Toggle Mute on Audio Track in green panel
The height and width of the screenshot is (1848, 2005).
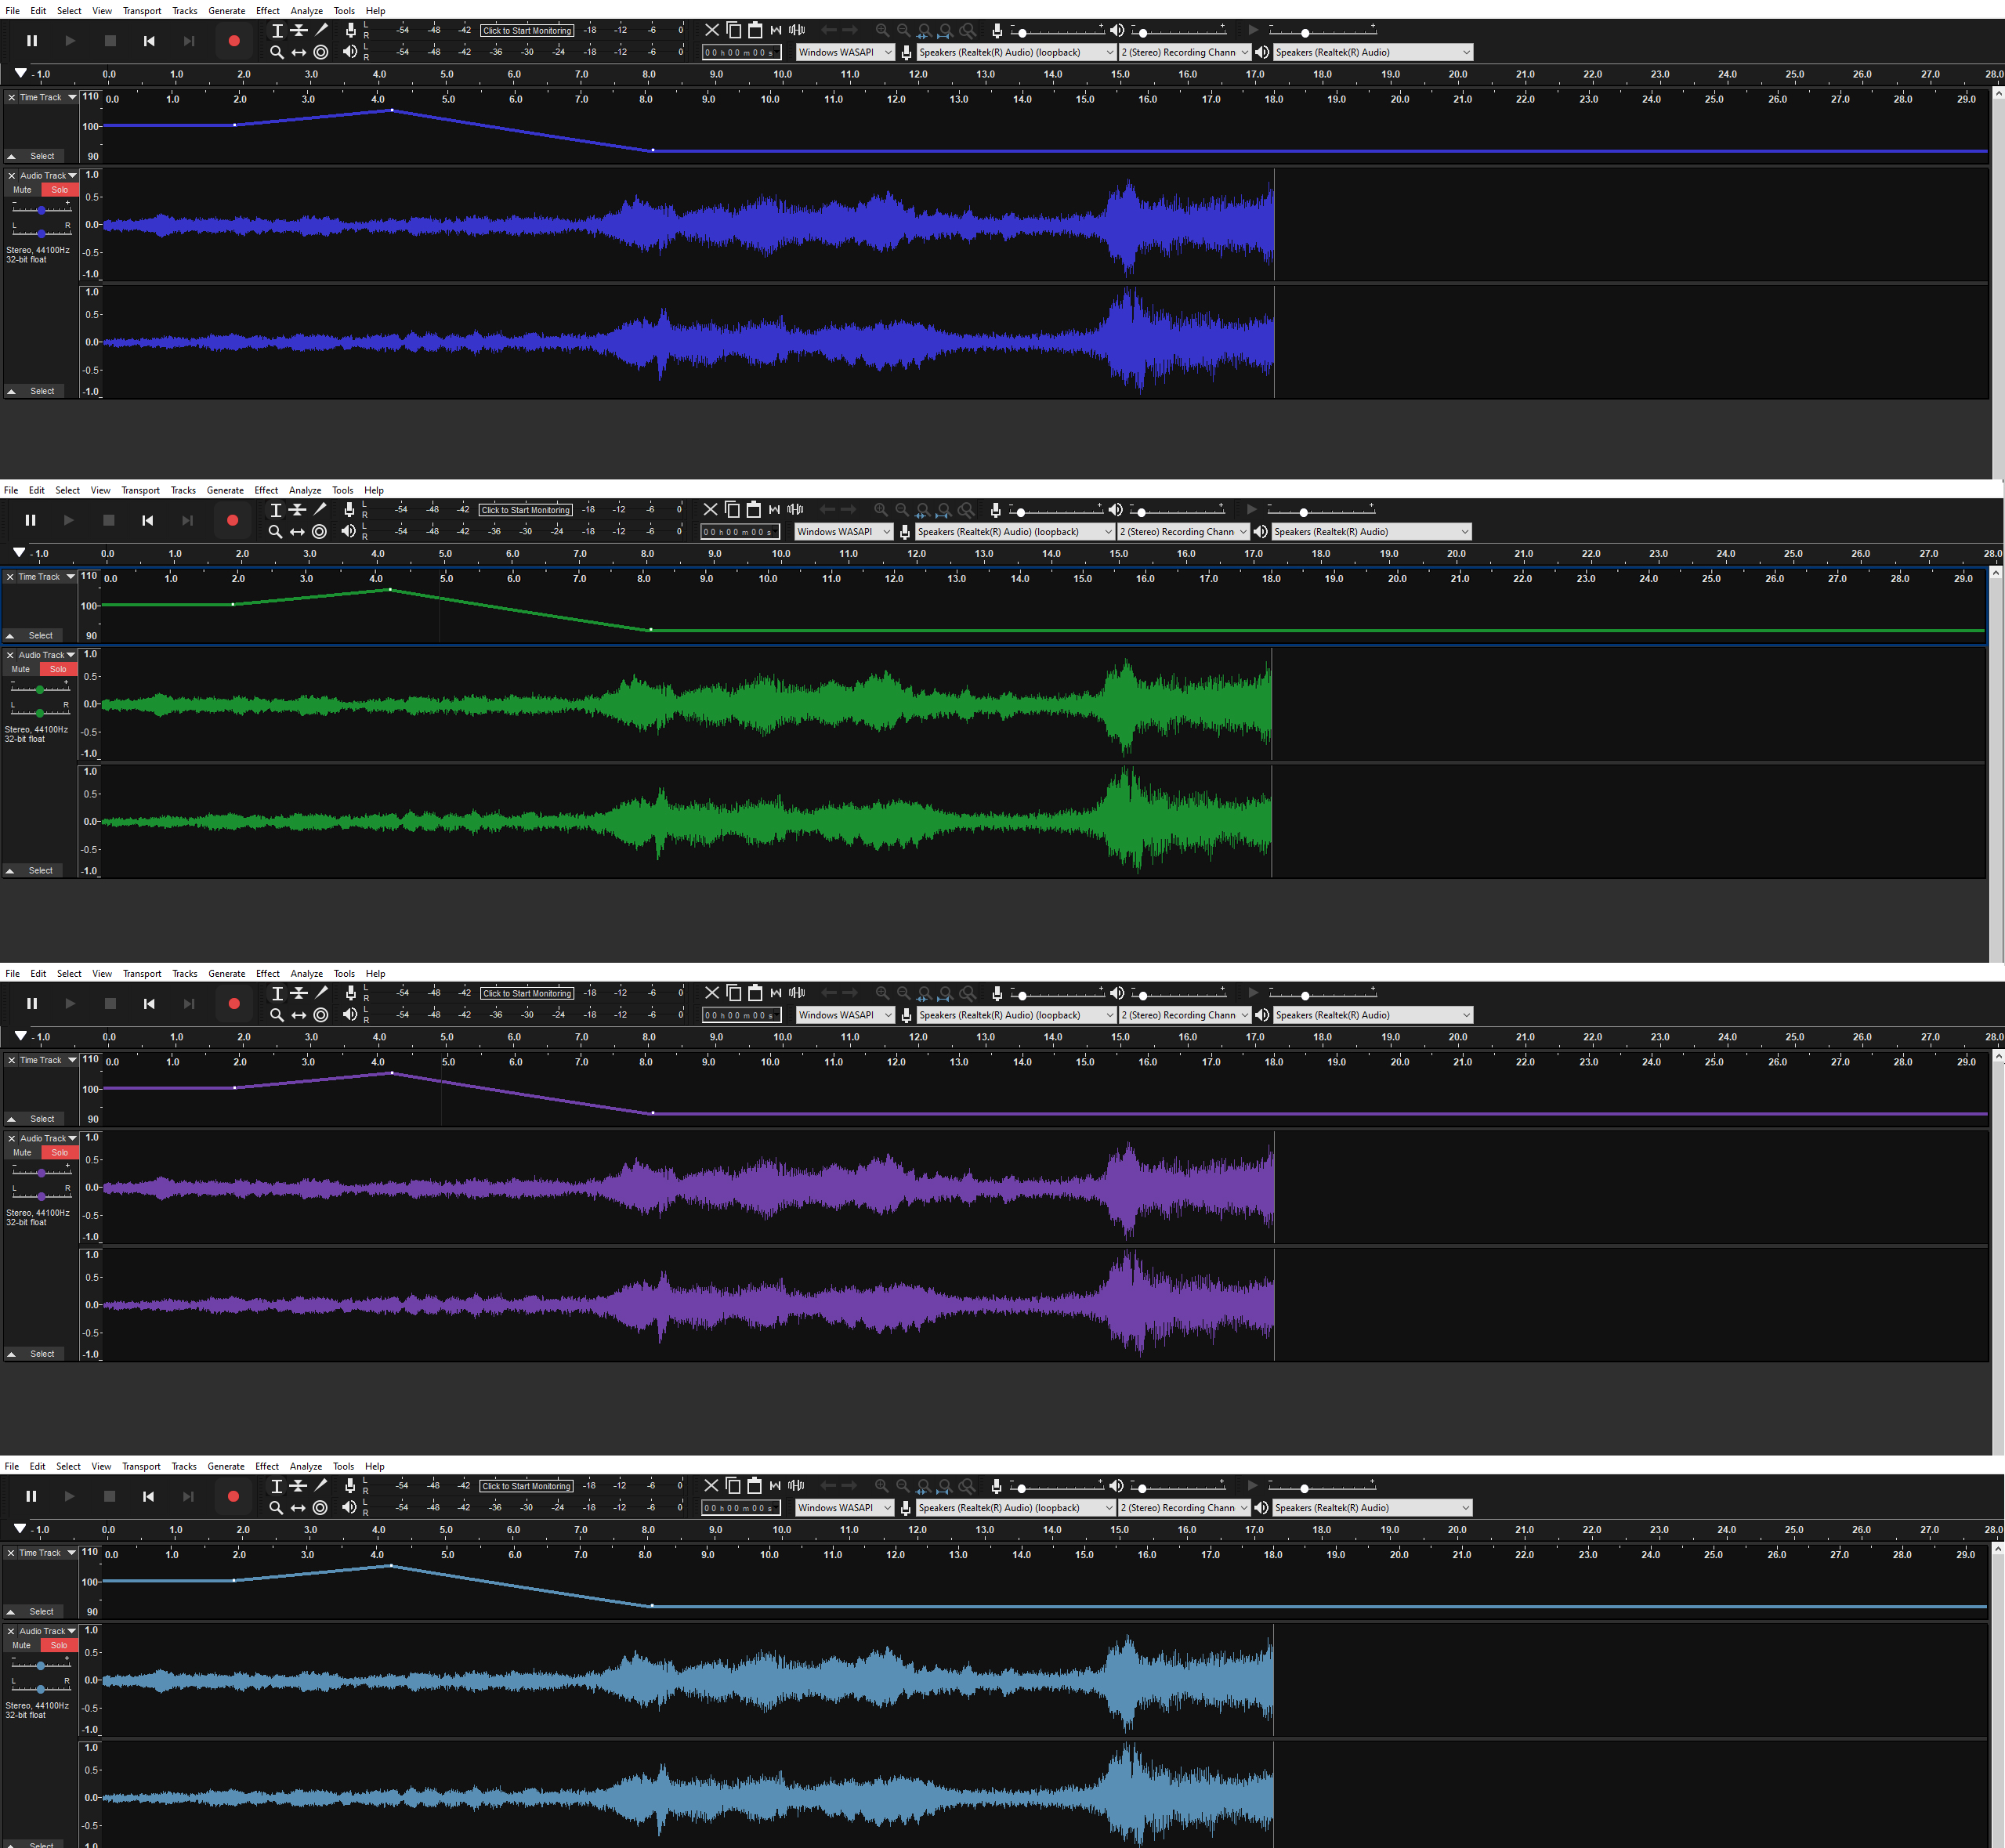point(20,669)
